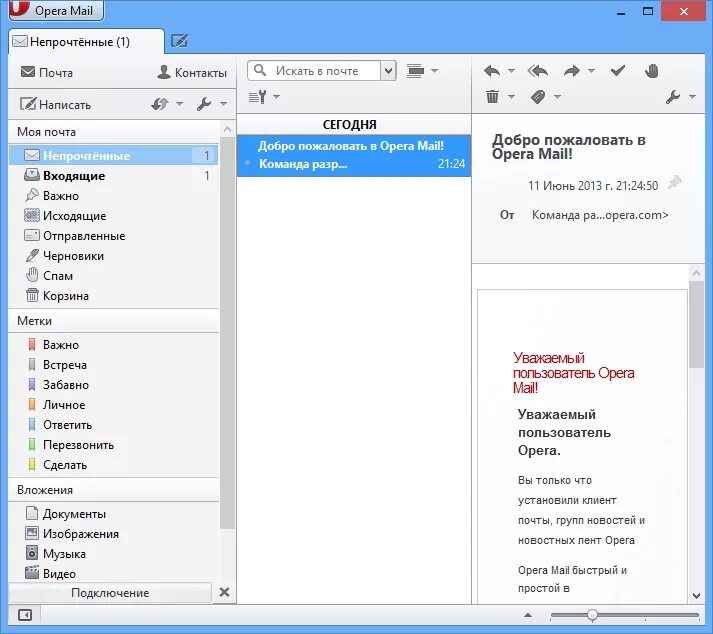The image size is (713, 634).
Task: Click the Подключение button
Action: [110, 593]
